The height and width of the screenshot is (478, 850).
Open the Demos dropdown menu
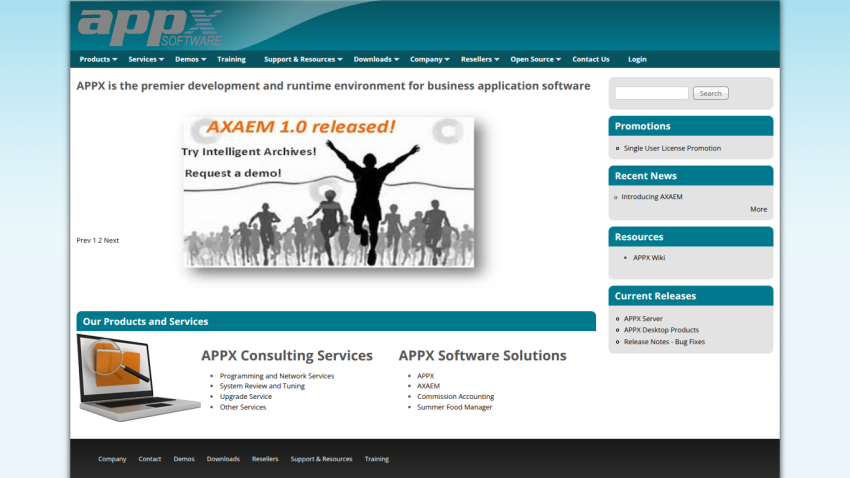click(x=190, y=59)
